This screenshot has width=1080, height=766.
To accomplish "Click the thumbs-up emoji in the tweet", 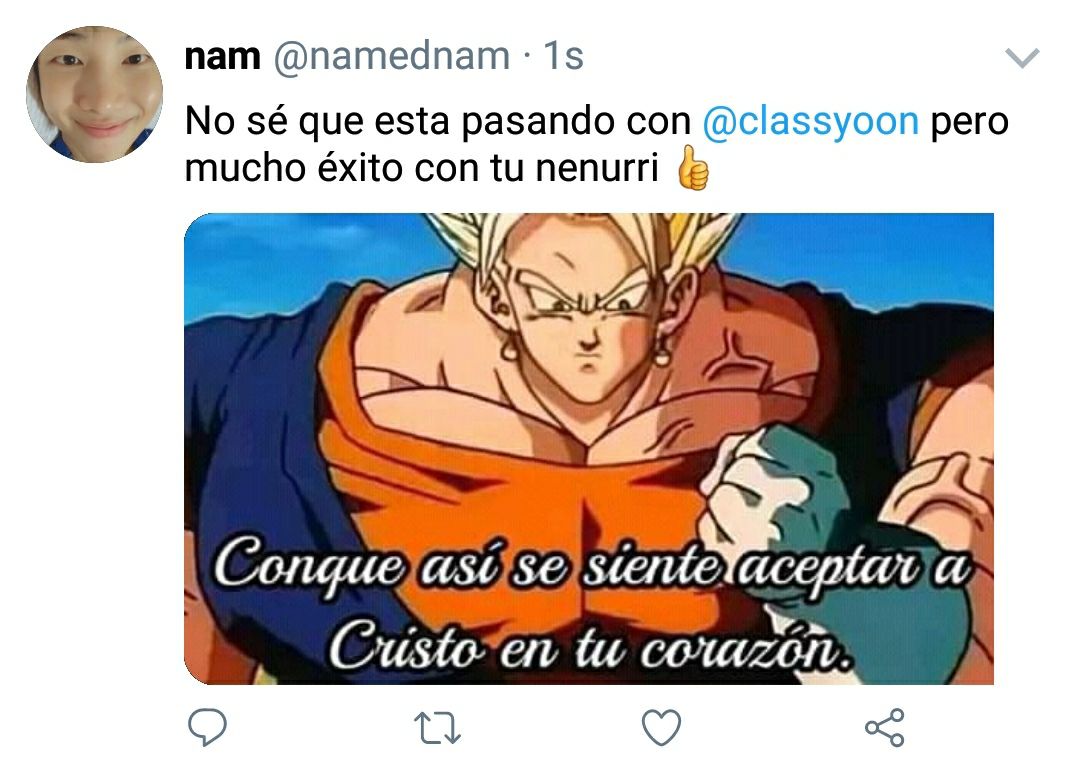I will click(x=693, y=167).
